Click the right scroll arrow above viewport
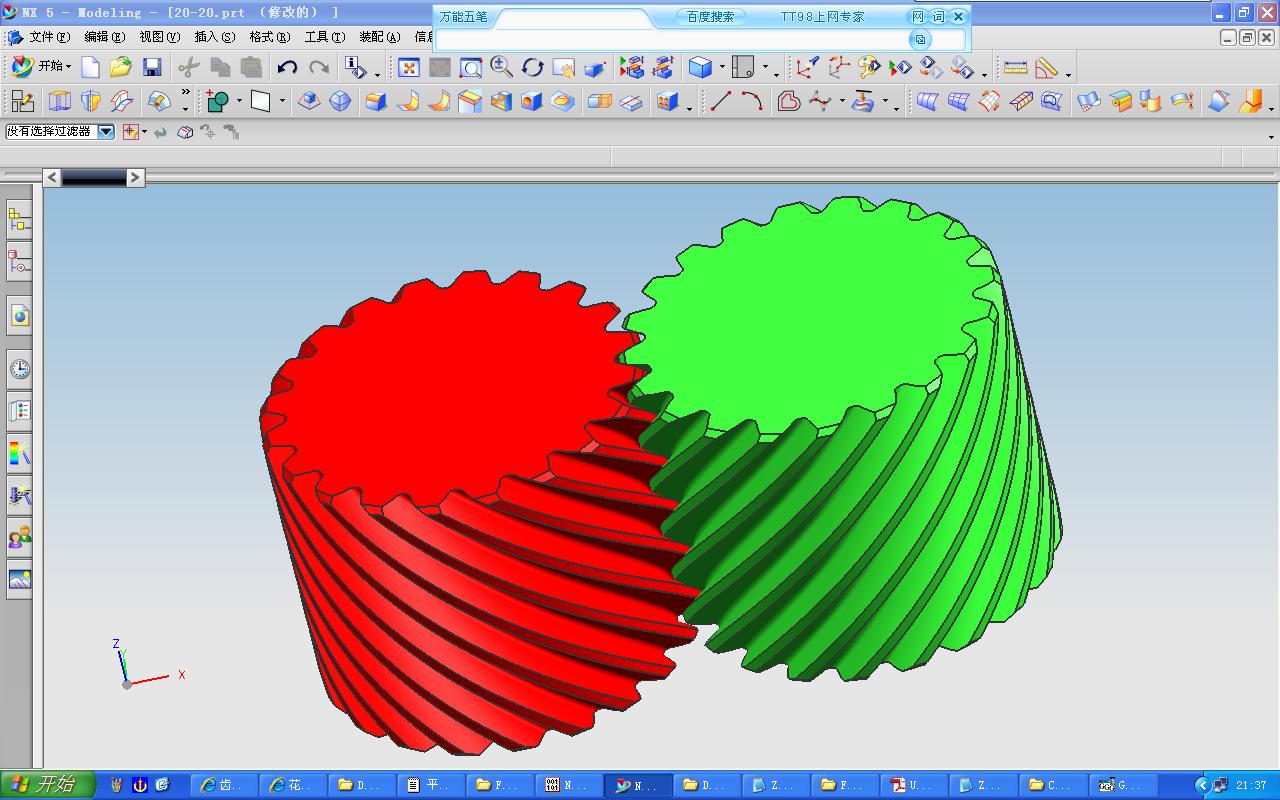 pos(135,177)
